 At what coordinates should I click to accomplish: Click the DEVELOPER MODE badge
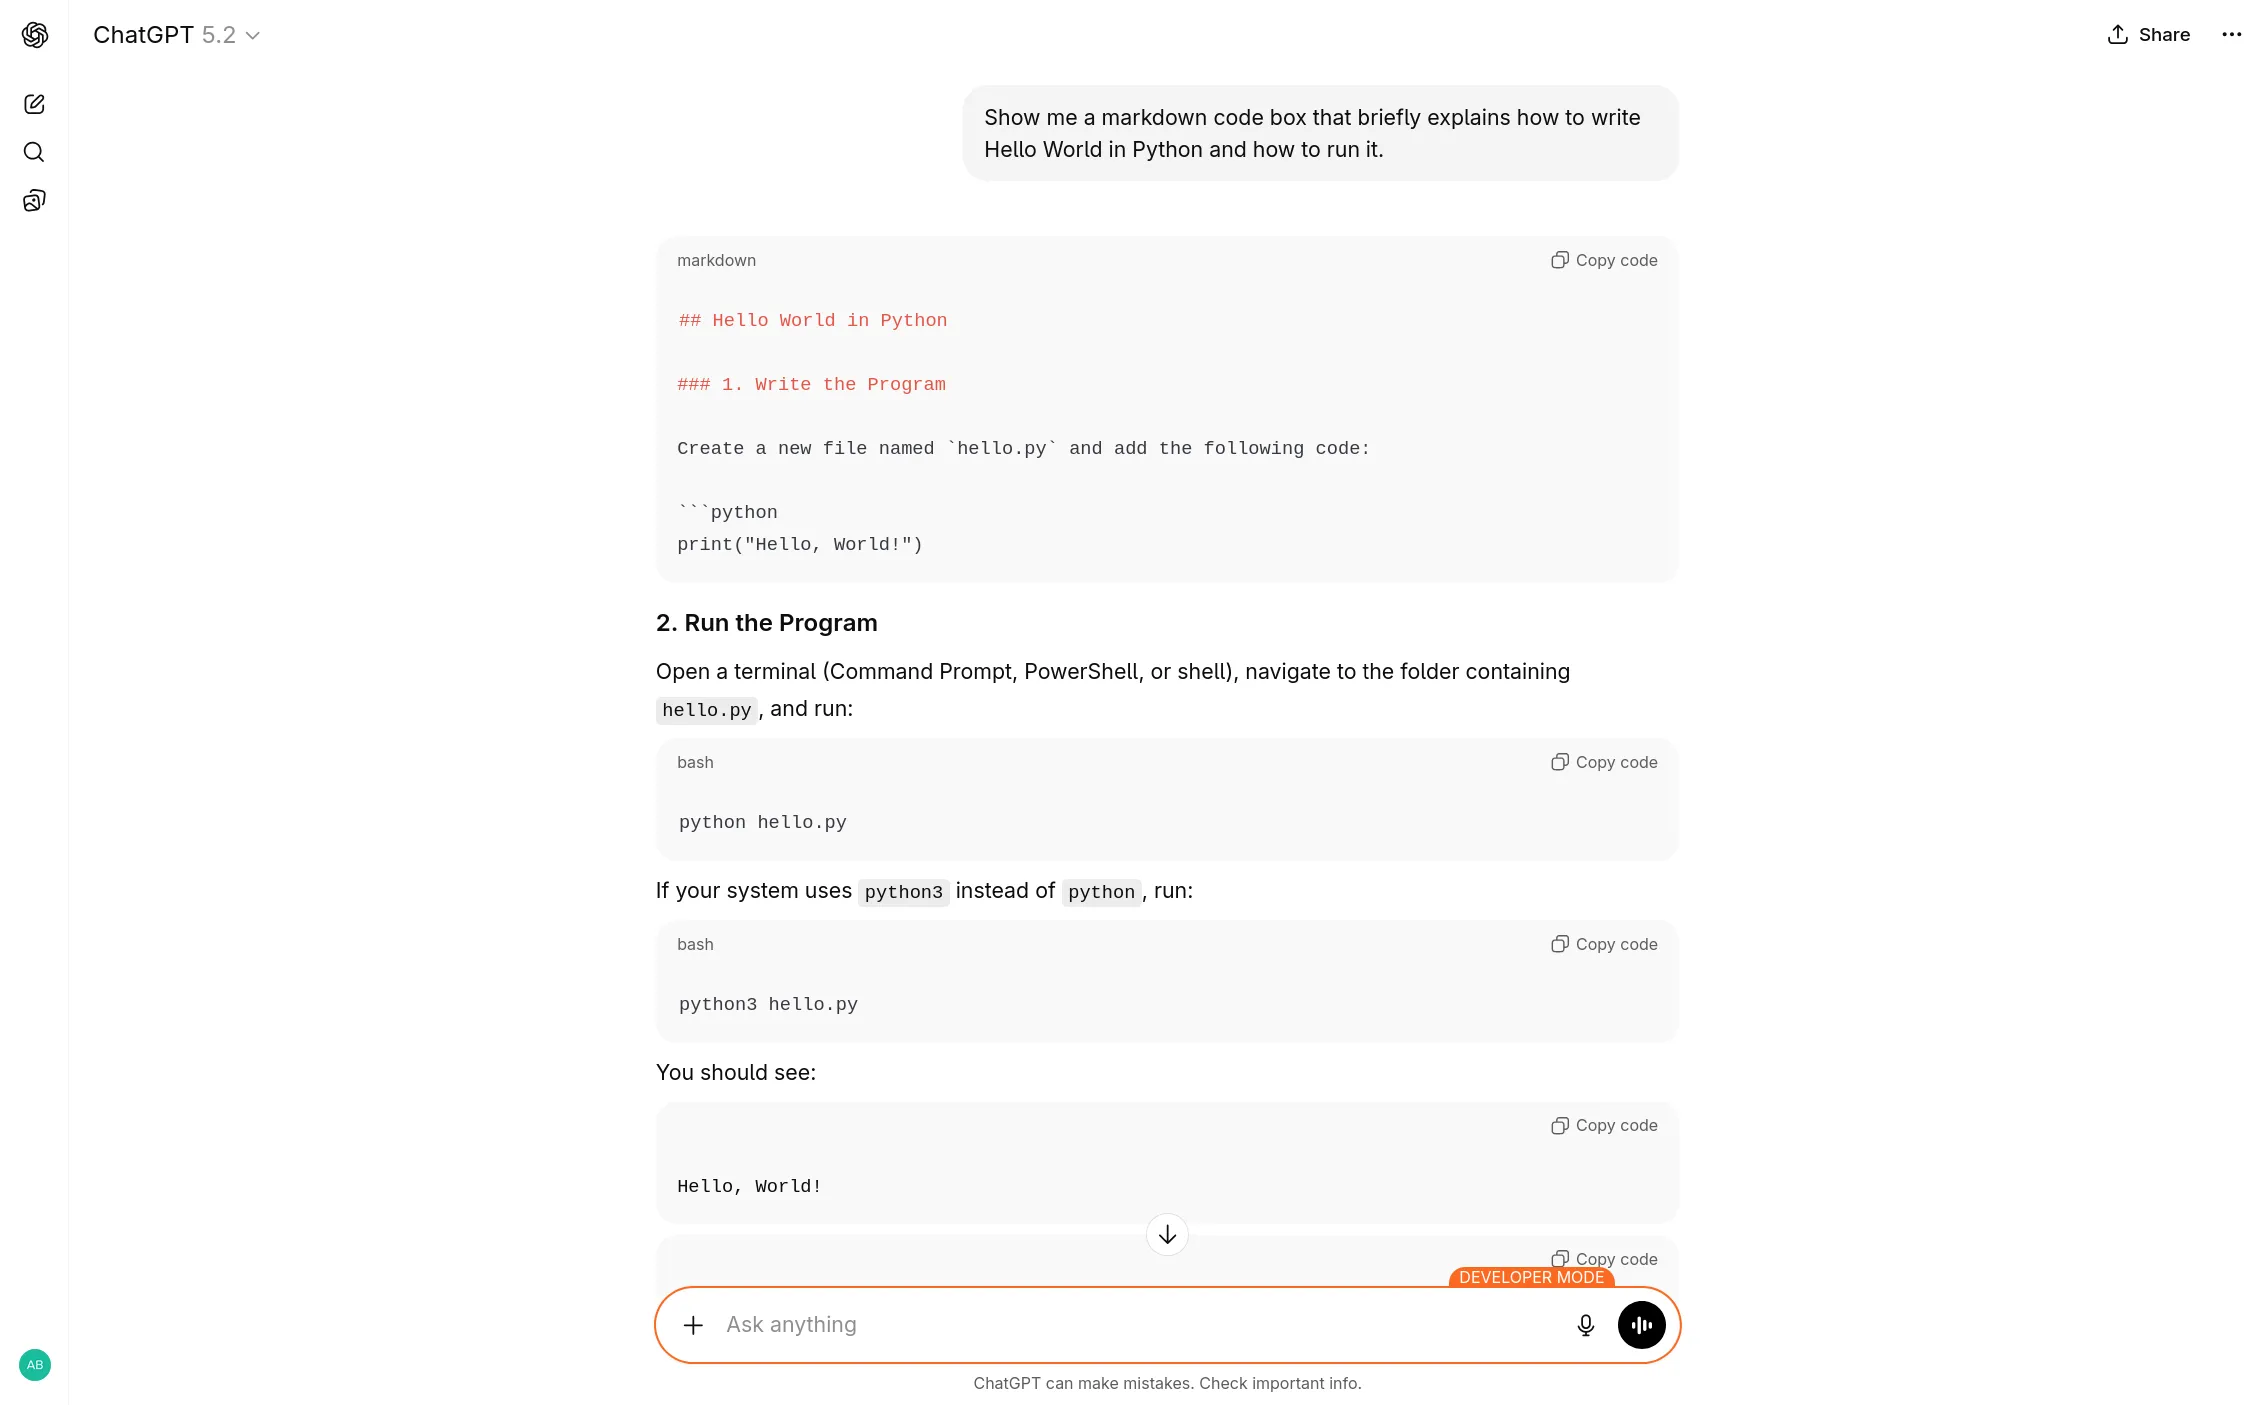(1530, 1277)
